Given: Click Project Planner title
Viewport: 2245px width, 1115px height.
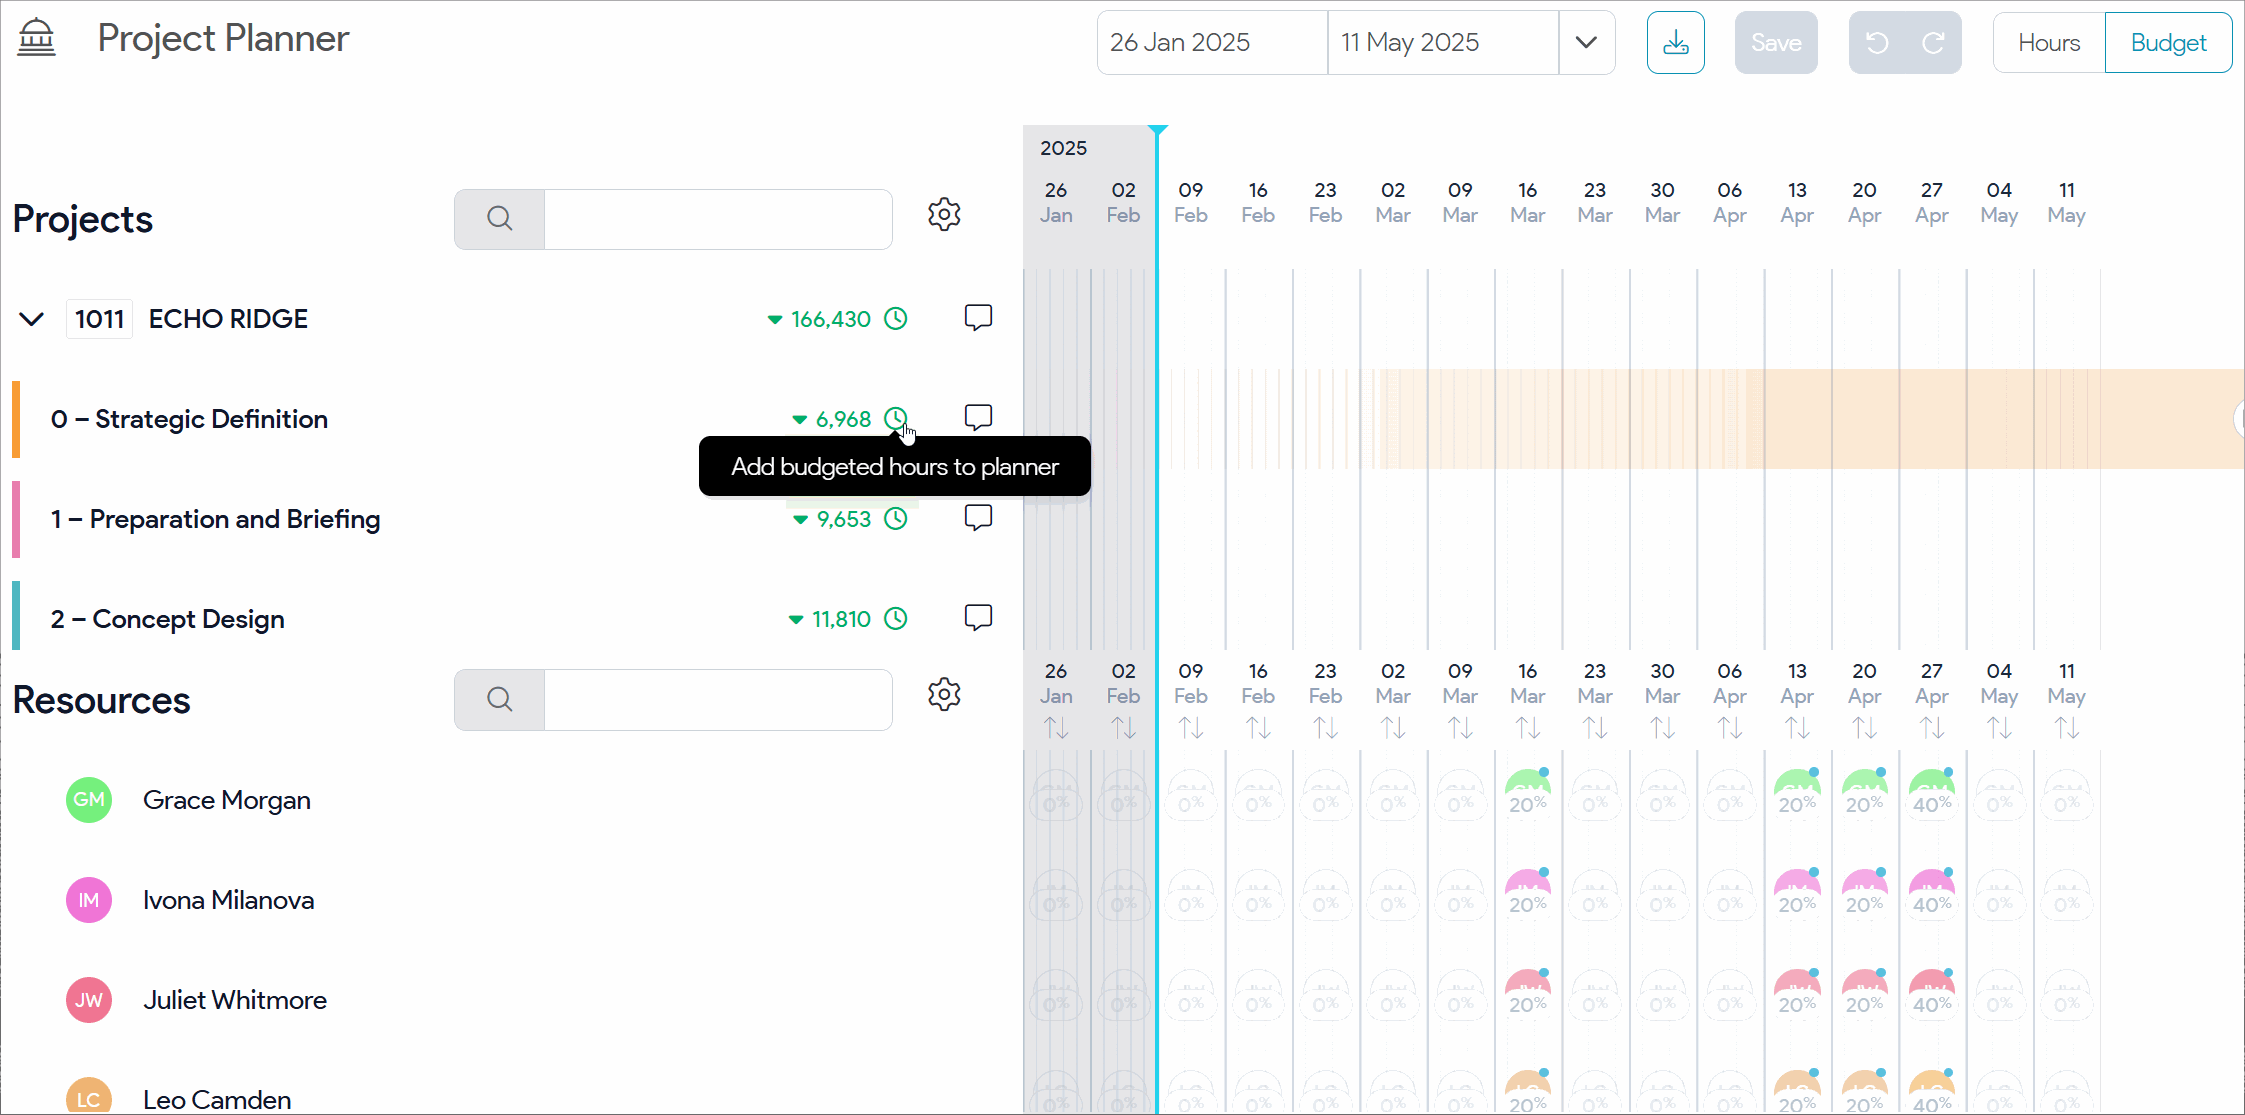Looking at the screenshot, I should 223,38.
